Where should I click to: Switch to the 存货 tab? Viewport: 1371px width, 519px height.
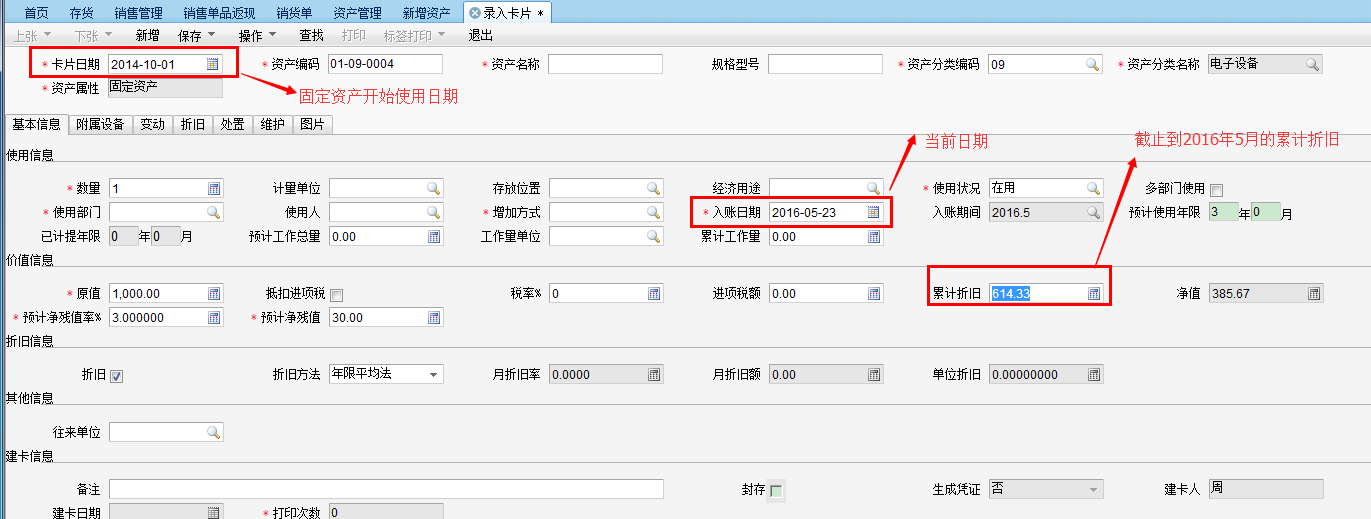click(x=82, y=13)
